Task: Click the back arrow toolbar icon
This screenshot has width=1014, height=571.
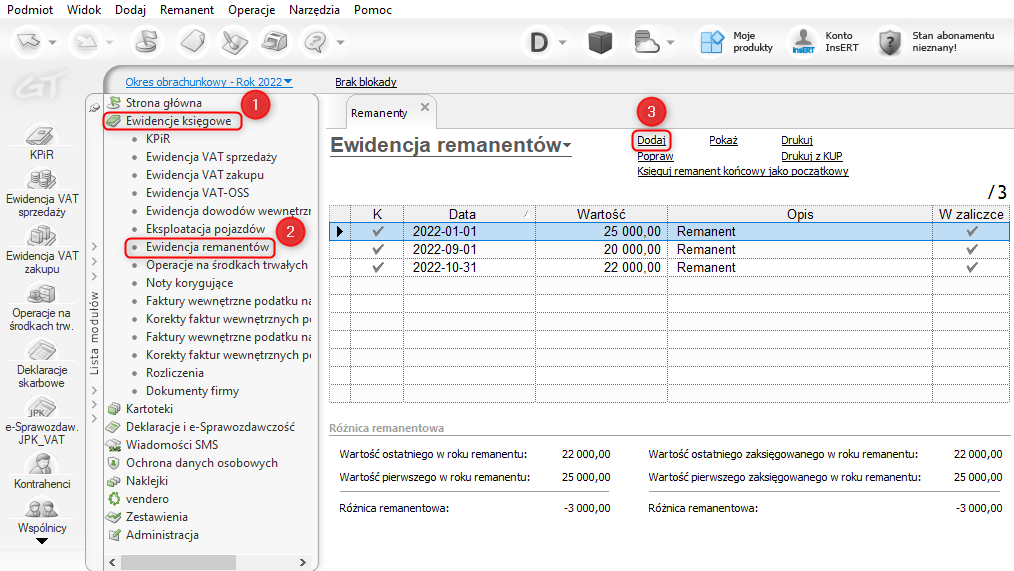Action: pyautogui.click(x=28, y=43)
